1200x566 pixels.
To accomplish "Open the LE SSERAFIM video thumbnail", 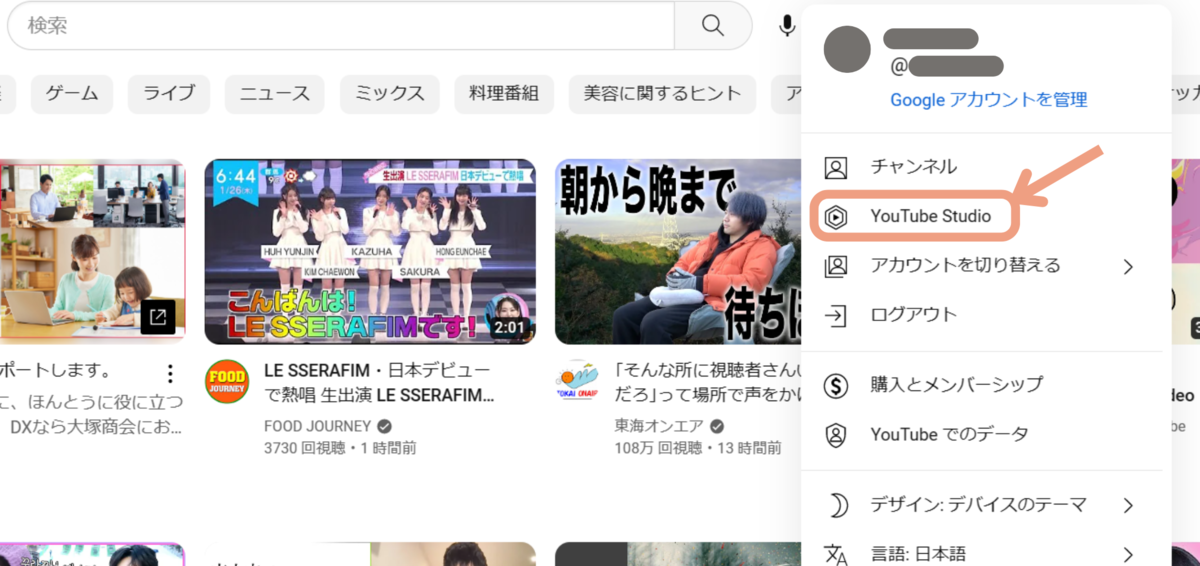I will [x=370, y=251].
